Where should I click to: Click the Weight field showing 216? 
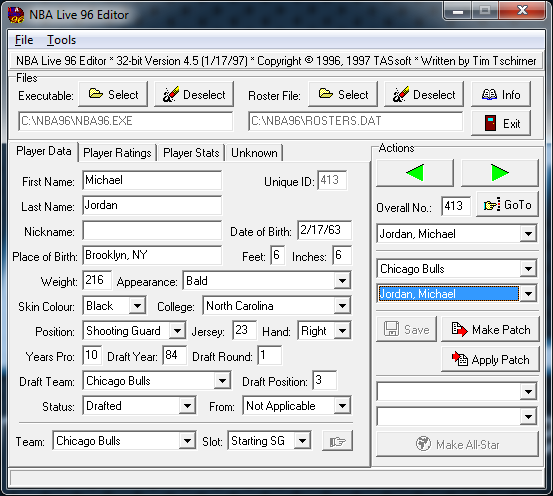coord(97,280)
